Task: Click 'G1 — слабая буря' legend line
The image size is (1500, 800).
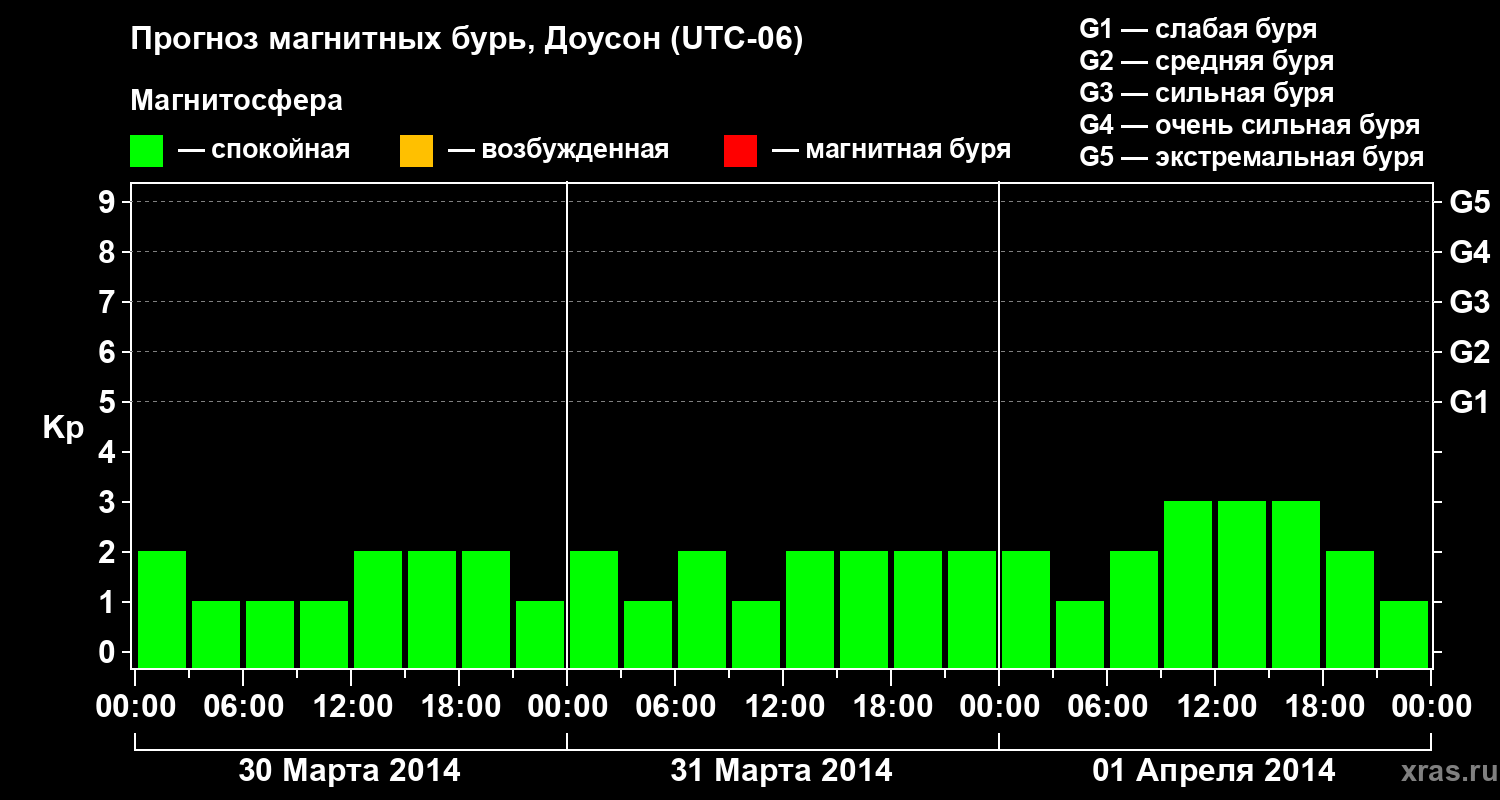Action: [1198, 29]
